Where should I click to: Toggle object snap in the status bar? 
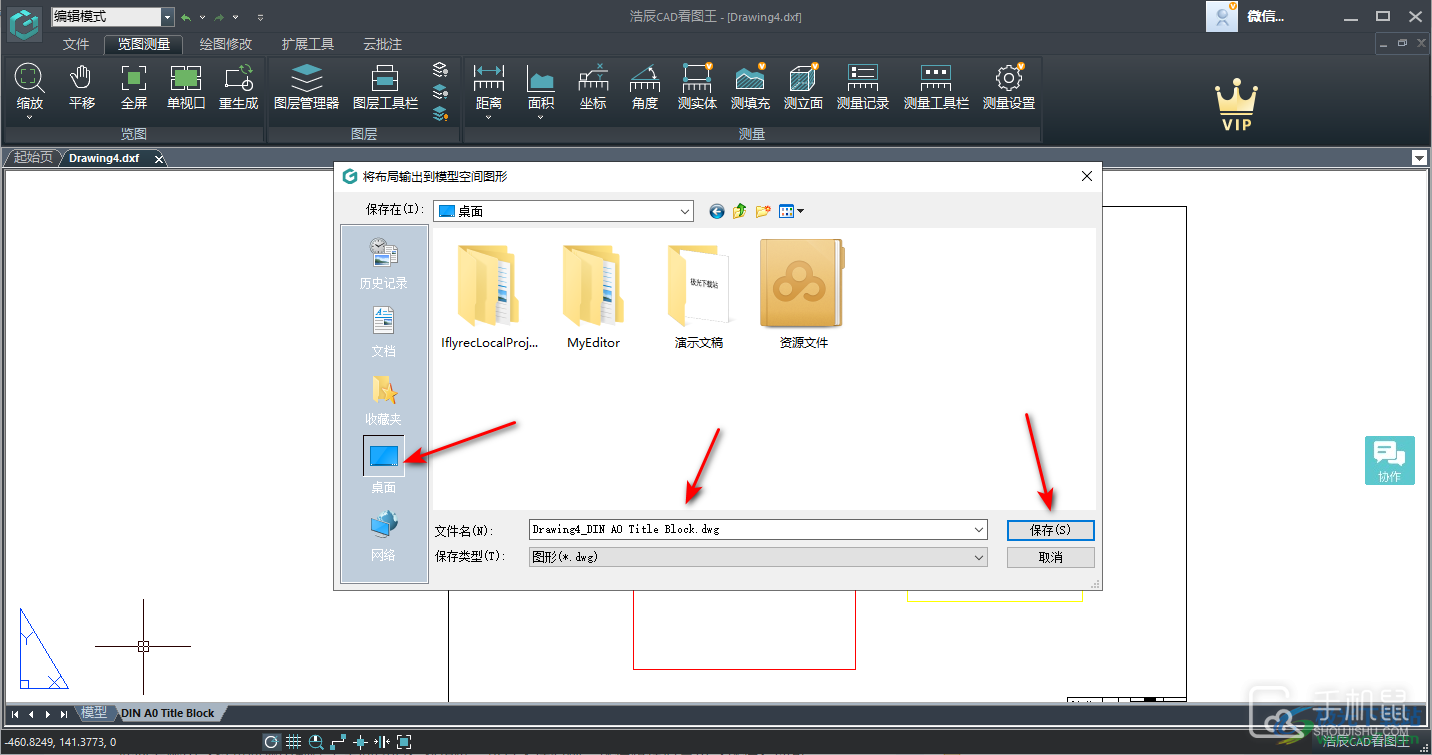[359, 741]
